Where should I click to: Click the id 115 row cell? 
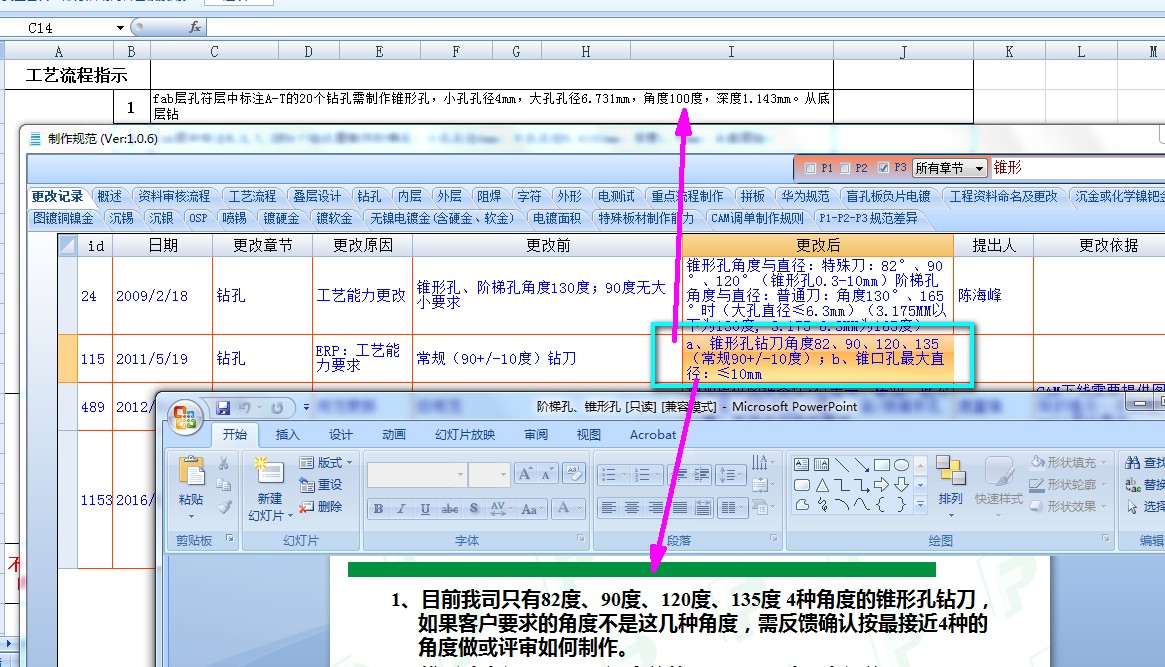pyautogui.click(x=93, y=359)
